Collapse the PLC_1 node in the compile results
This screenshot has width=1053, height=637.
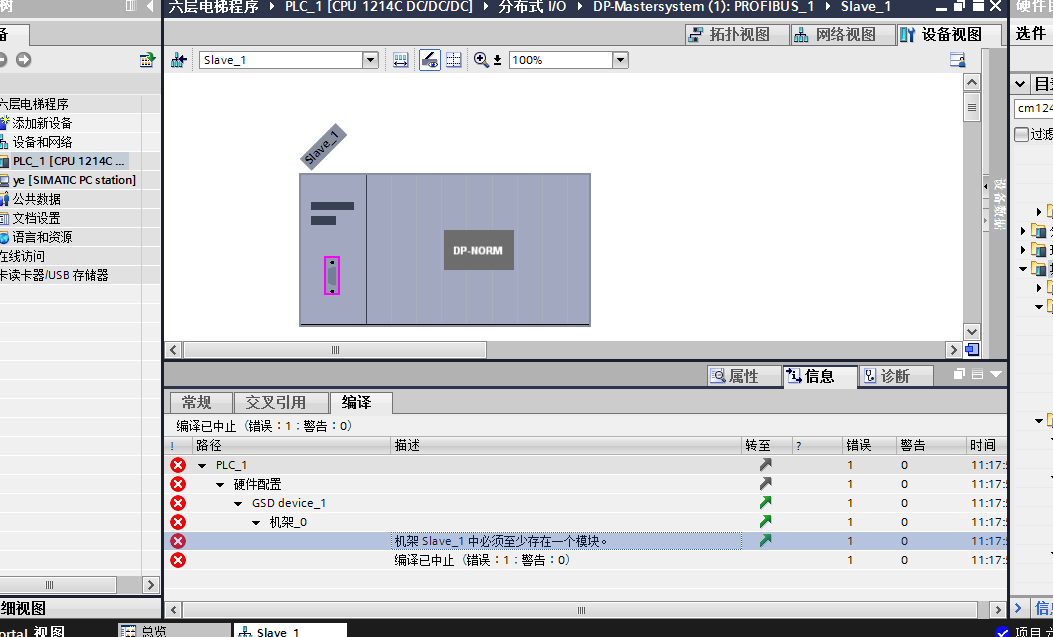[x=202, y=465]
